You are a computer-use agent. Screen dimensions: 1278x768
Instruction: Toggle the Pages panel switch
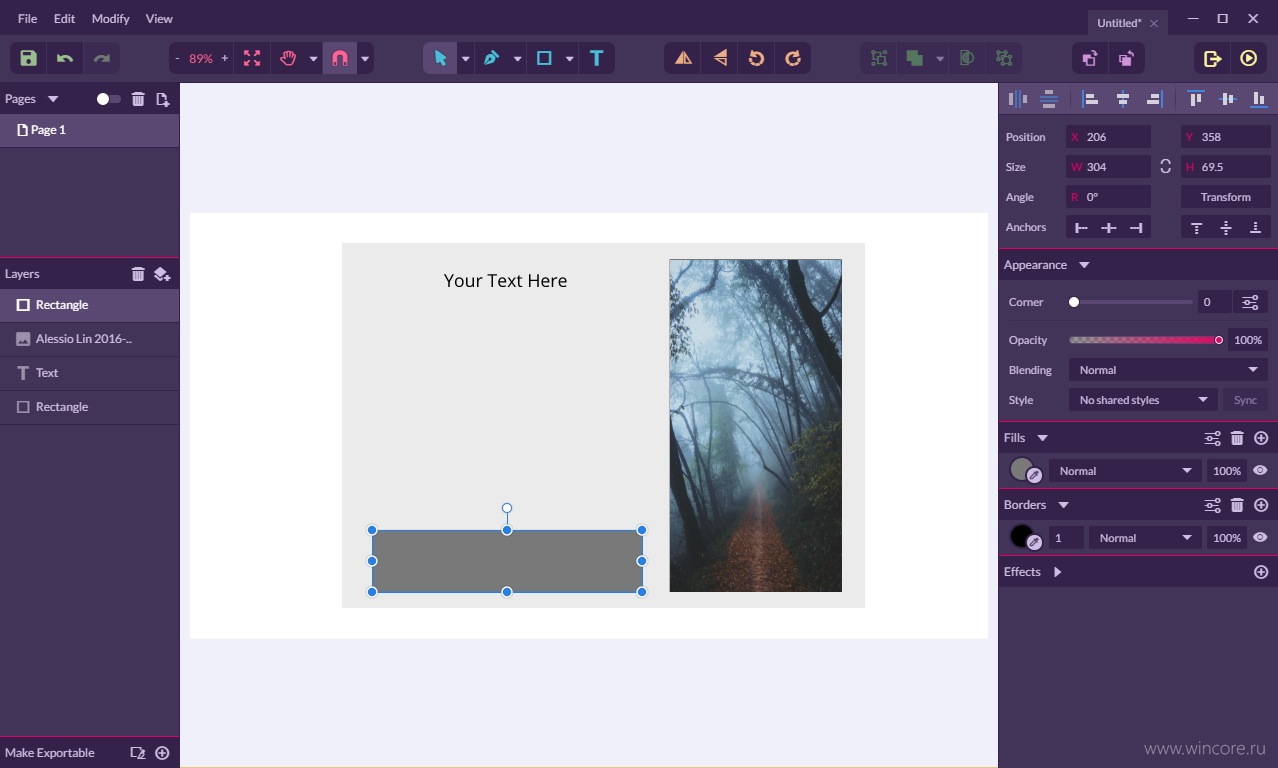tap(108, 99)
